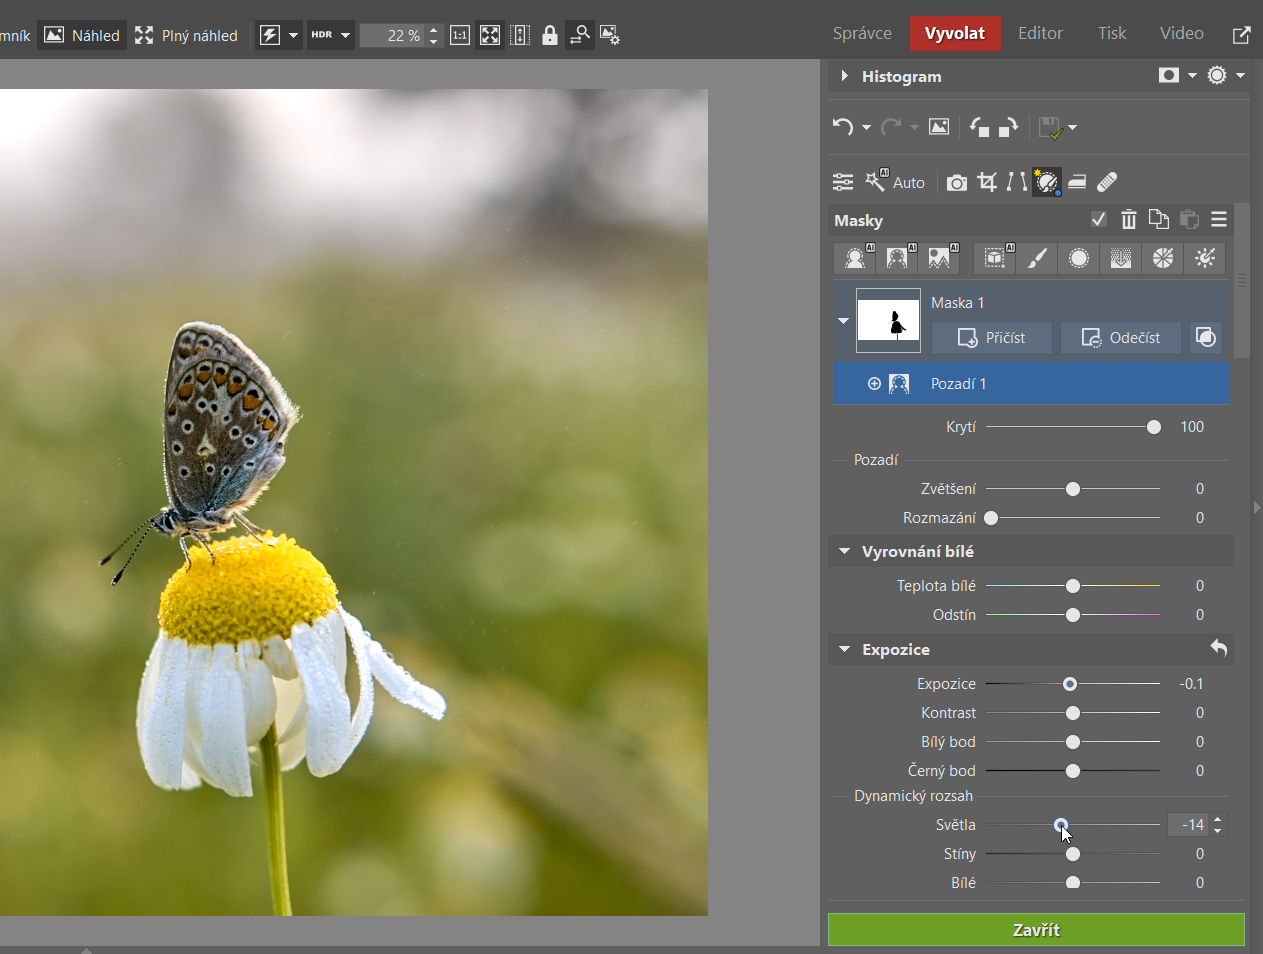Image resolution: width=1263 pixels, height=954 pixels.
Task: Select the crop tool icon
Action: click(x=987, y=182)
